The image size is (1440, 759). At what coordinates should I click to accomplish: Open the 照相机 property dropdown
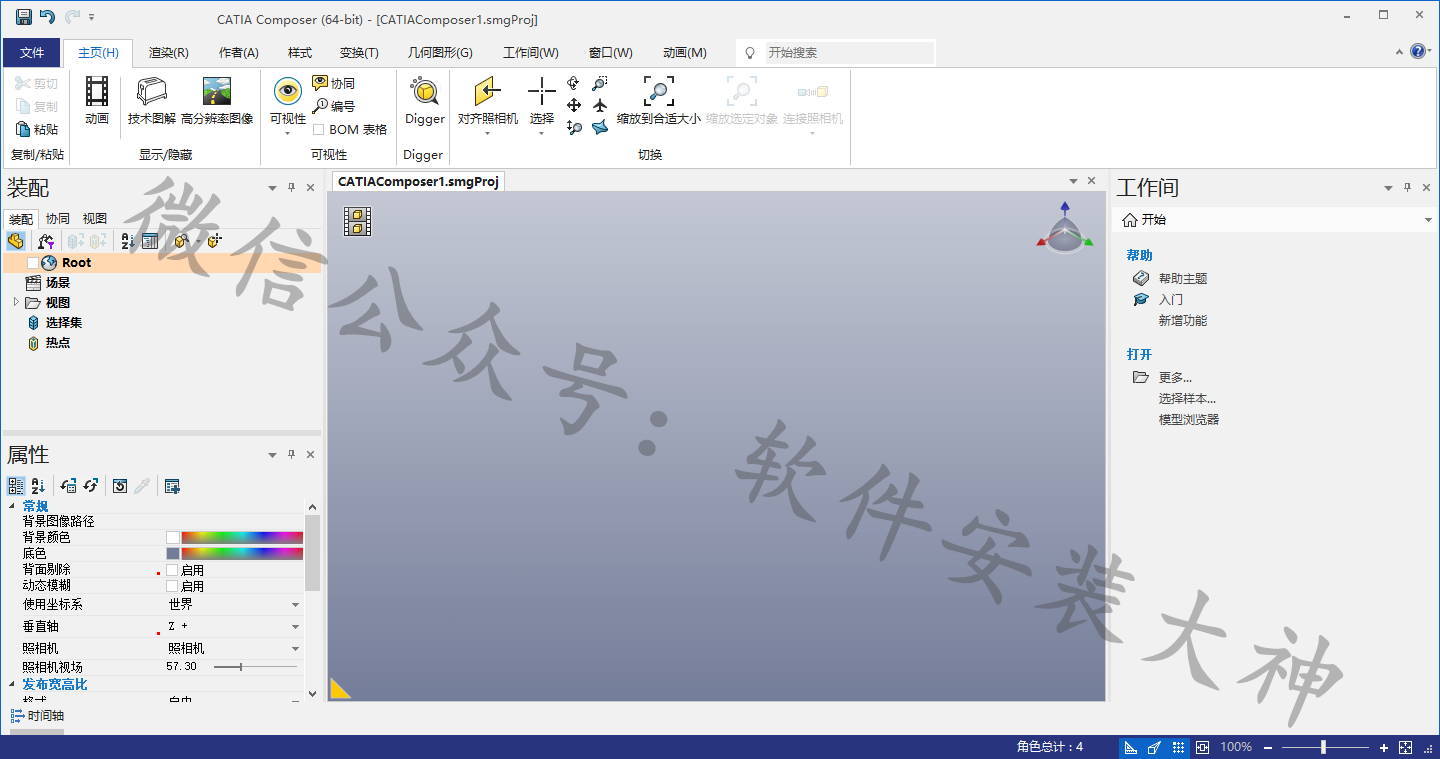click(295, 649)
